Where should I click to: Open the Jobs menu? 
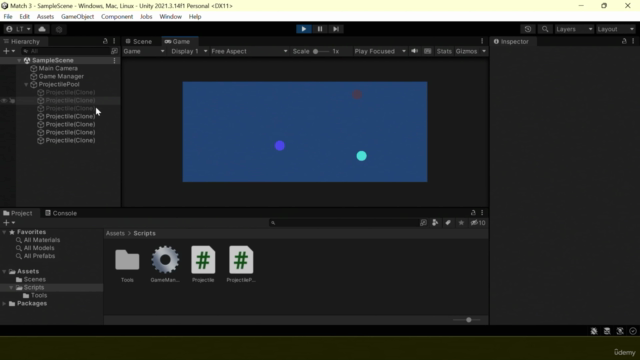point(146,16)
